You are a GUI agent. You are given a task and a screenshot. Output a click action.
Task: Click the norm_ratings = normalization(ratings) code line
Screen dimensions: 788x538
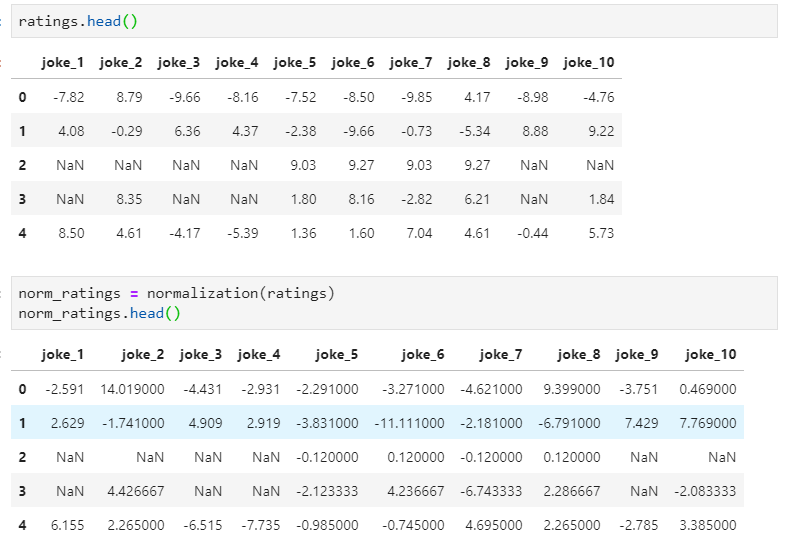pos(176,294)
